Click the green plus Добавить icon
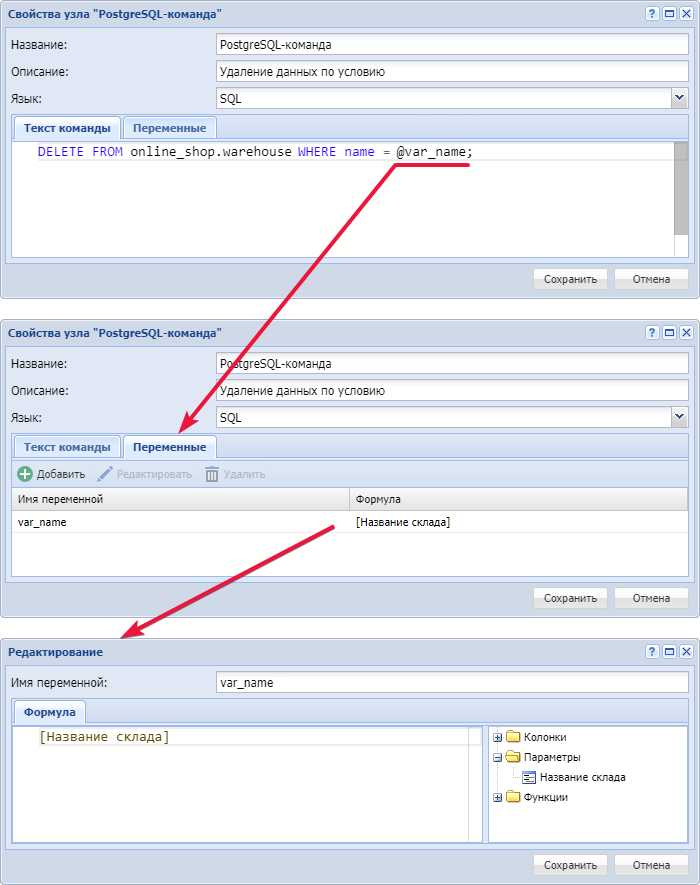The width and height of the screenshot is (700, 885). coord(25,474)
